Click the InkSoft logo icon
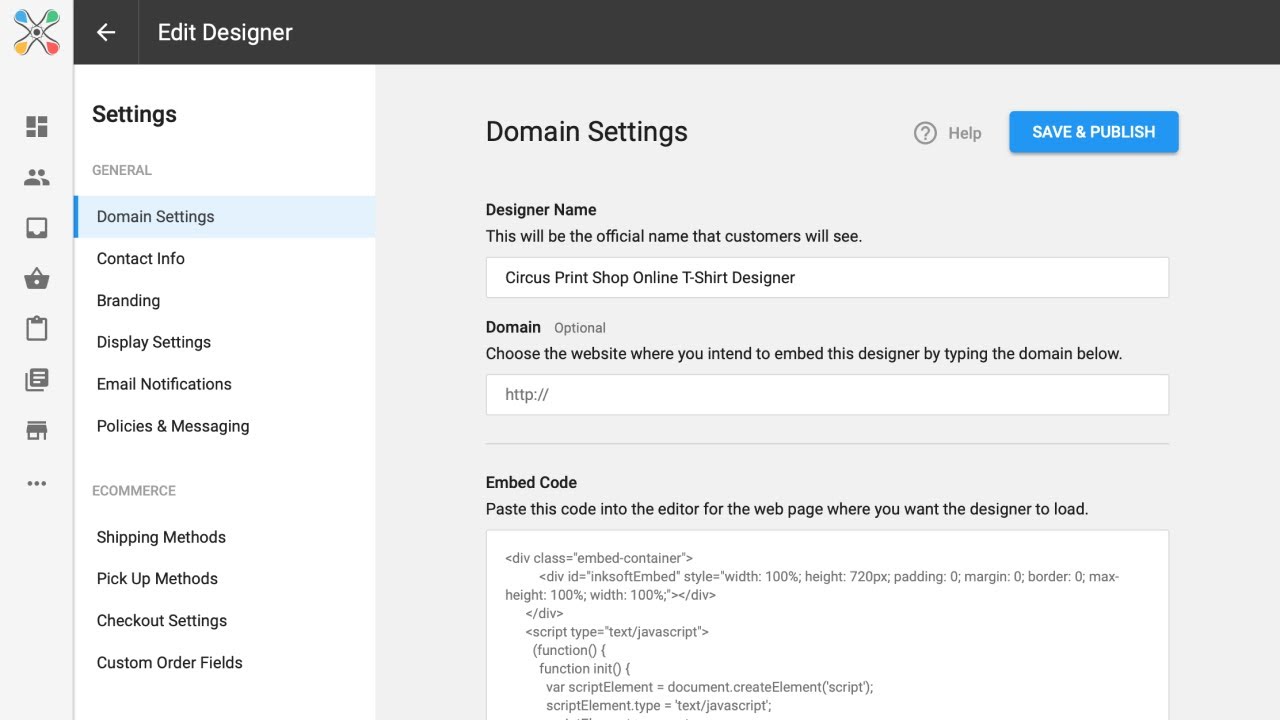1280x720 pixels. coord(36,32)
